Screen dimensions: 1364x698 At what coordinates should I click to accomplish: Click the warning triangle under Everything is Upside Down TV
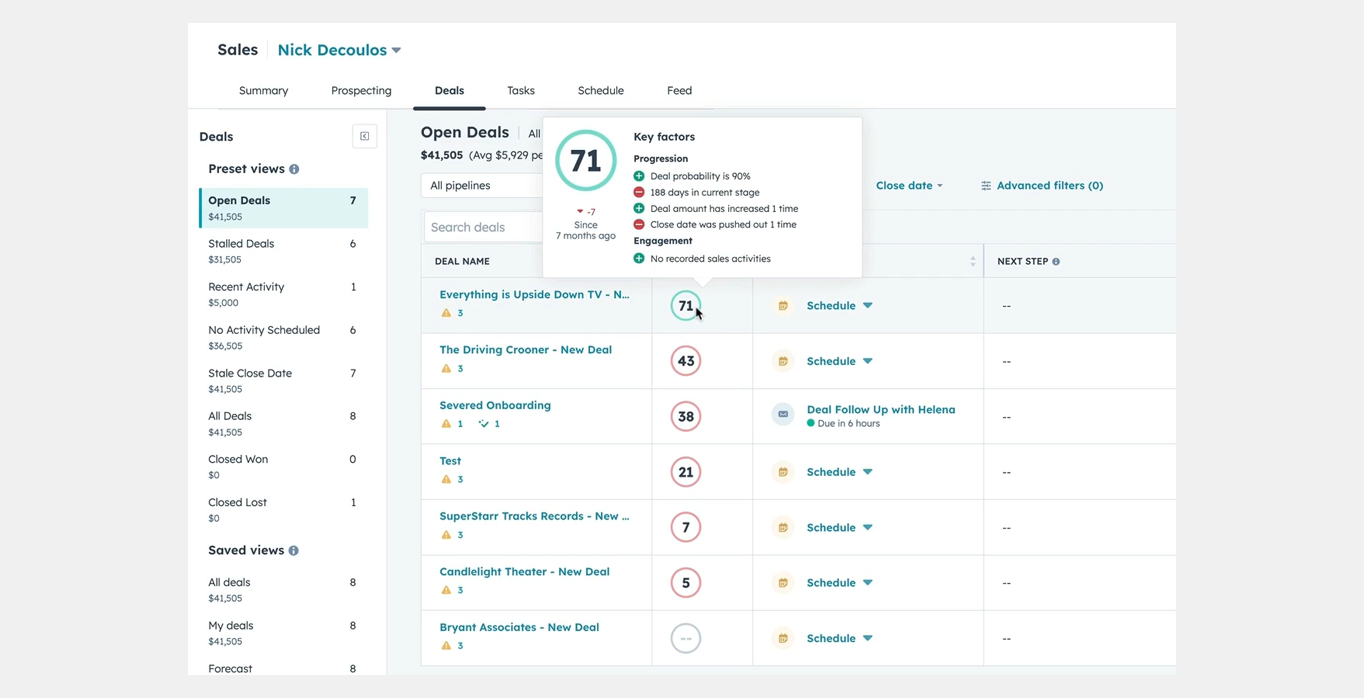[443, 312]
